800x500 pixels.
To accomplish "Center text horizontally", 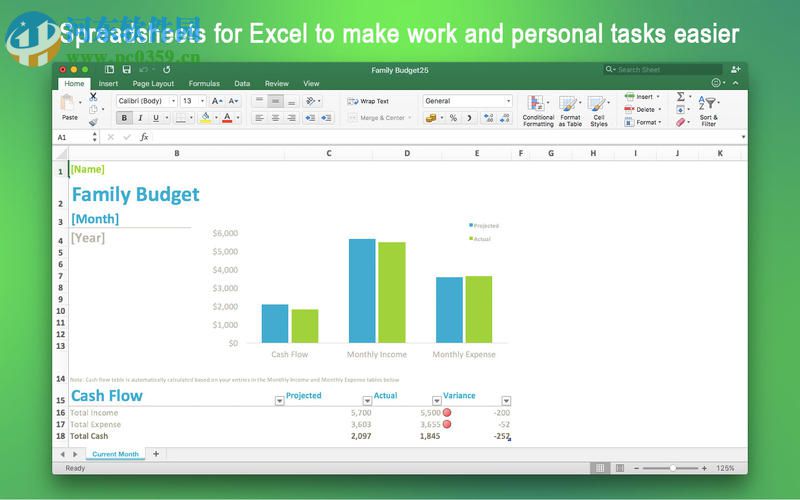I will click(x=276, y=118).
